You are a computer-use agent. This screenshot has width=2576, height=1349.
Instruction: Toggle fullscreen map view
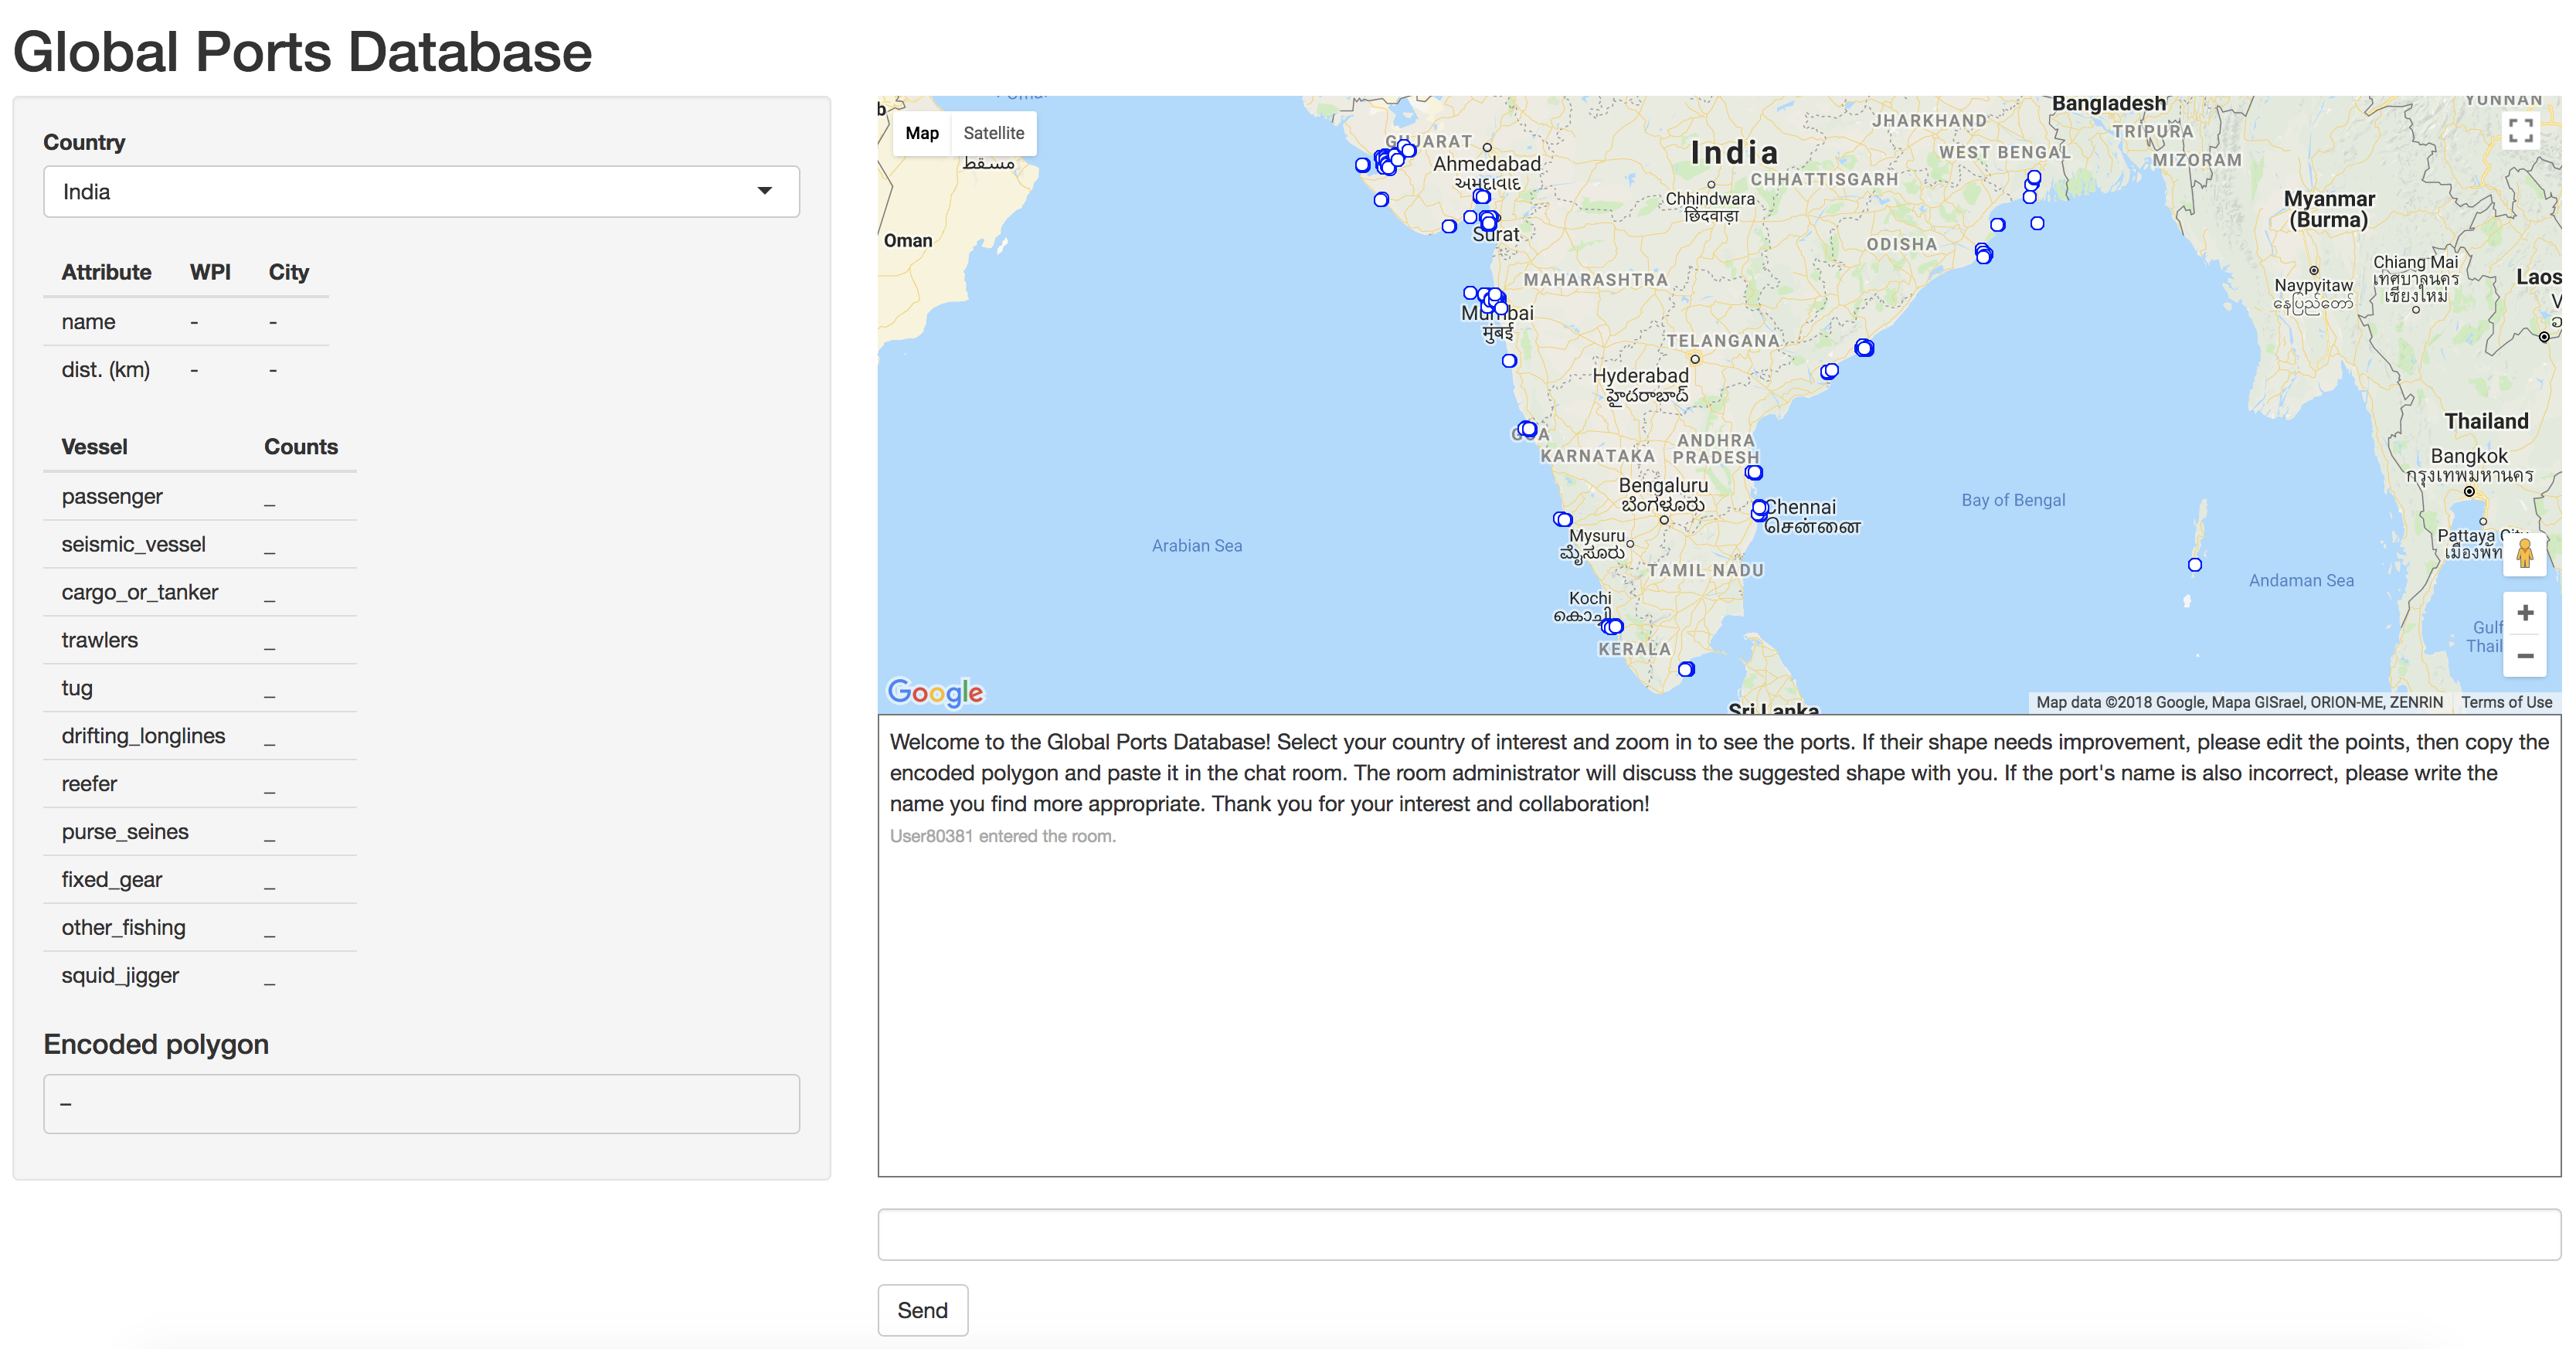click(2521, 131)
